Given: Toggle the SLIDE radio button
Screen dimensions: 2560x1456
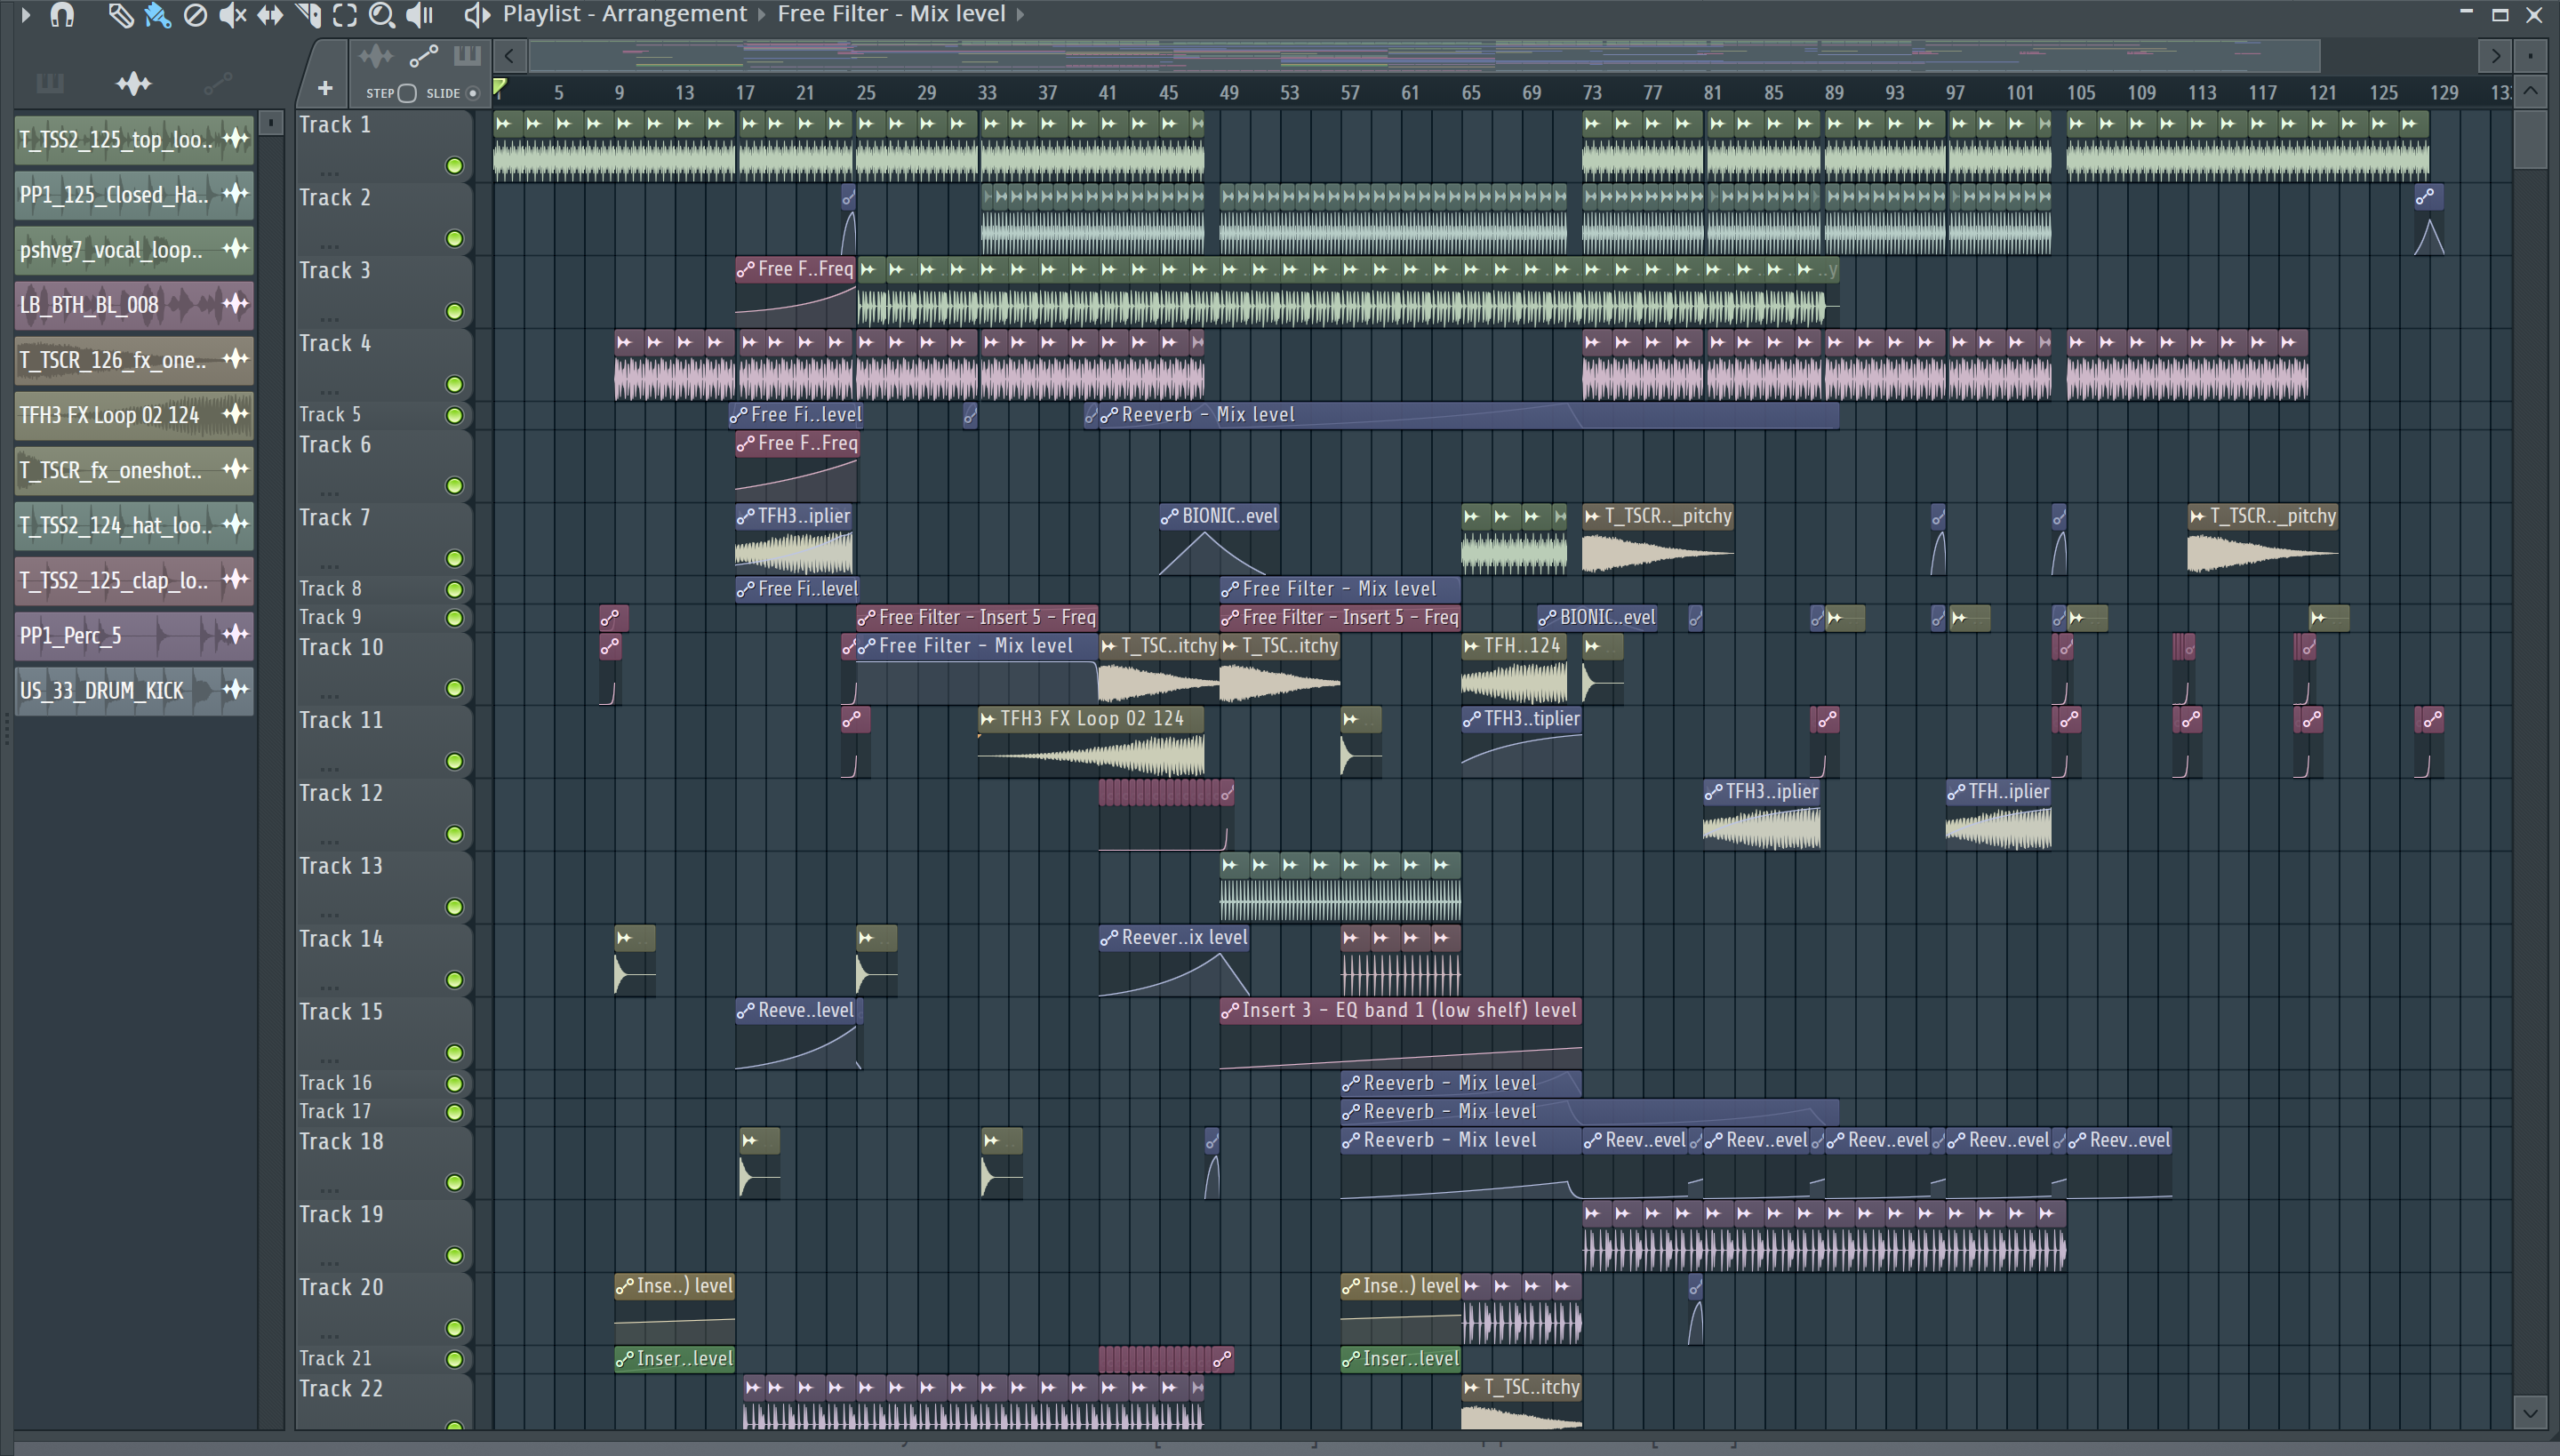Looking at the screenshot, I should (473, 93).
